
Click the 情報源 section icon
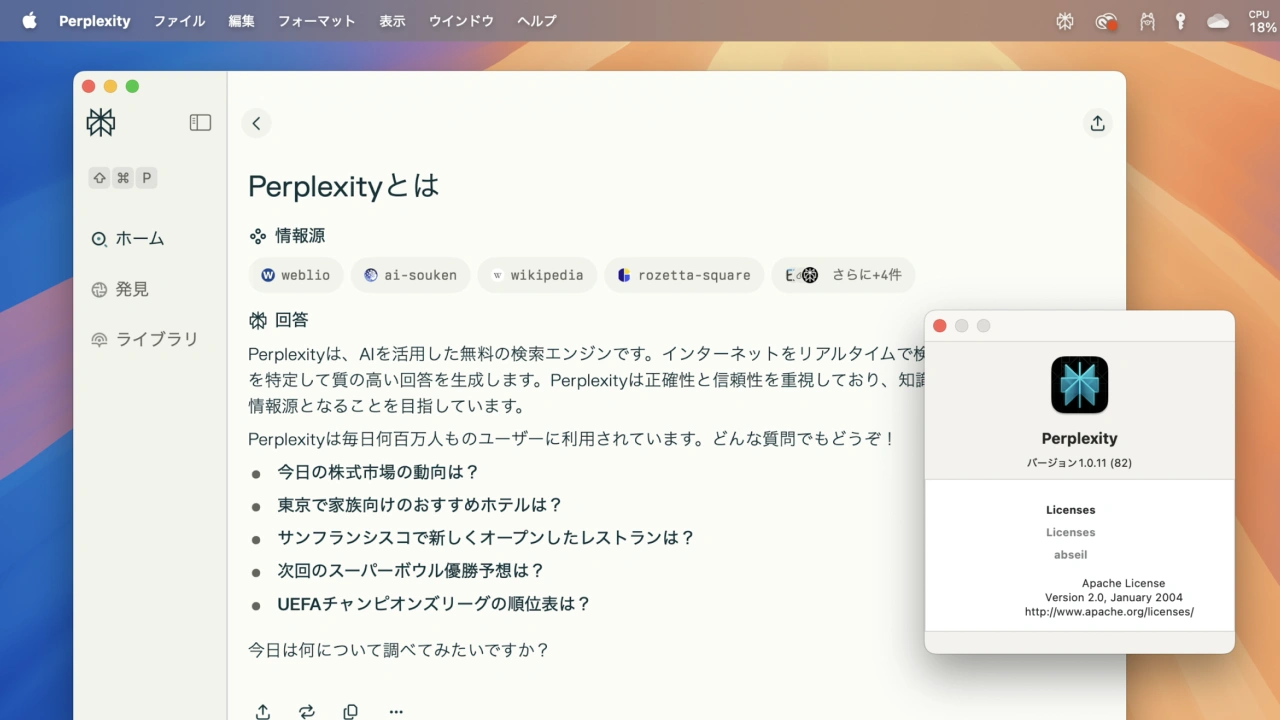click(x=258, y=236)
